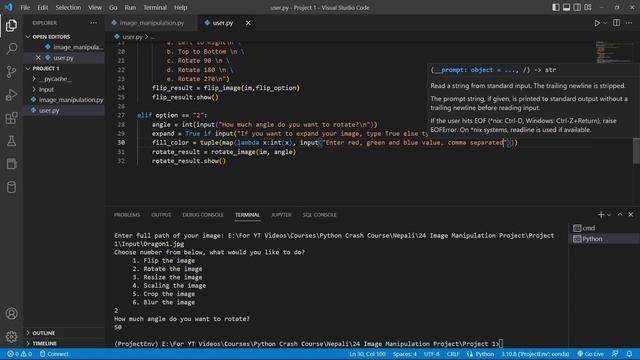
Task: Add a new terminal with plus icon
Action: [x=600, y=215]
